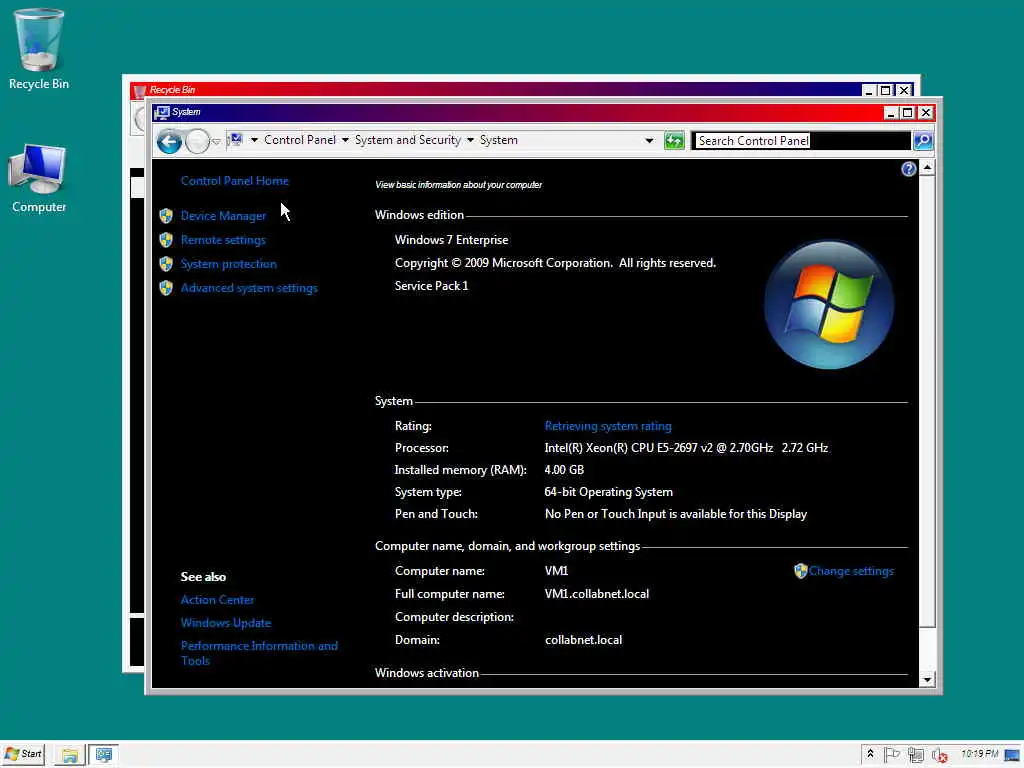Open Remote settings link

click(223, 240)
